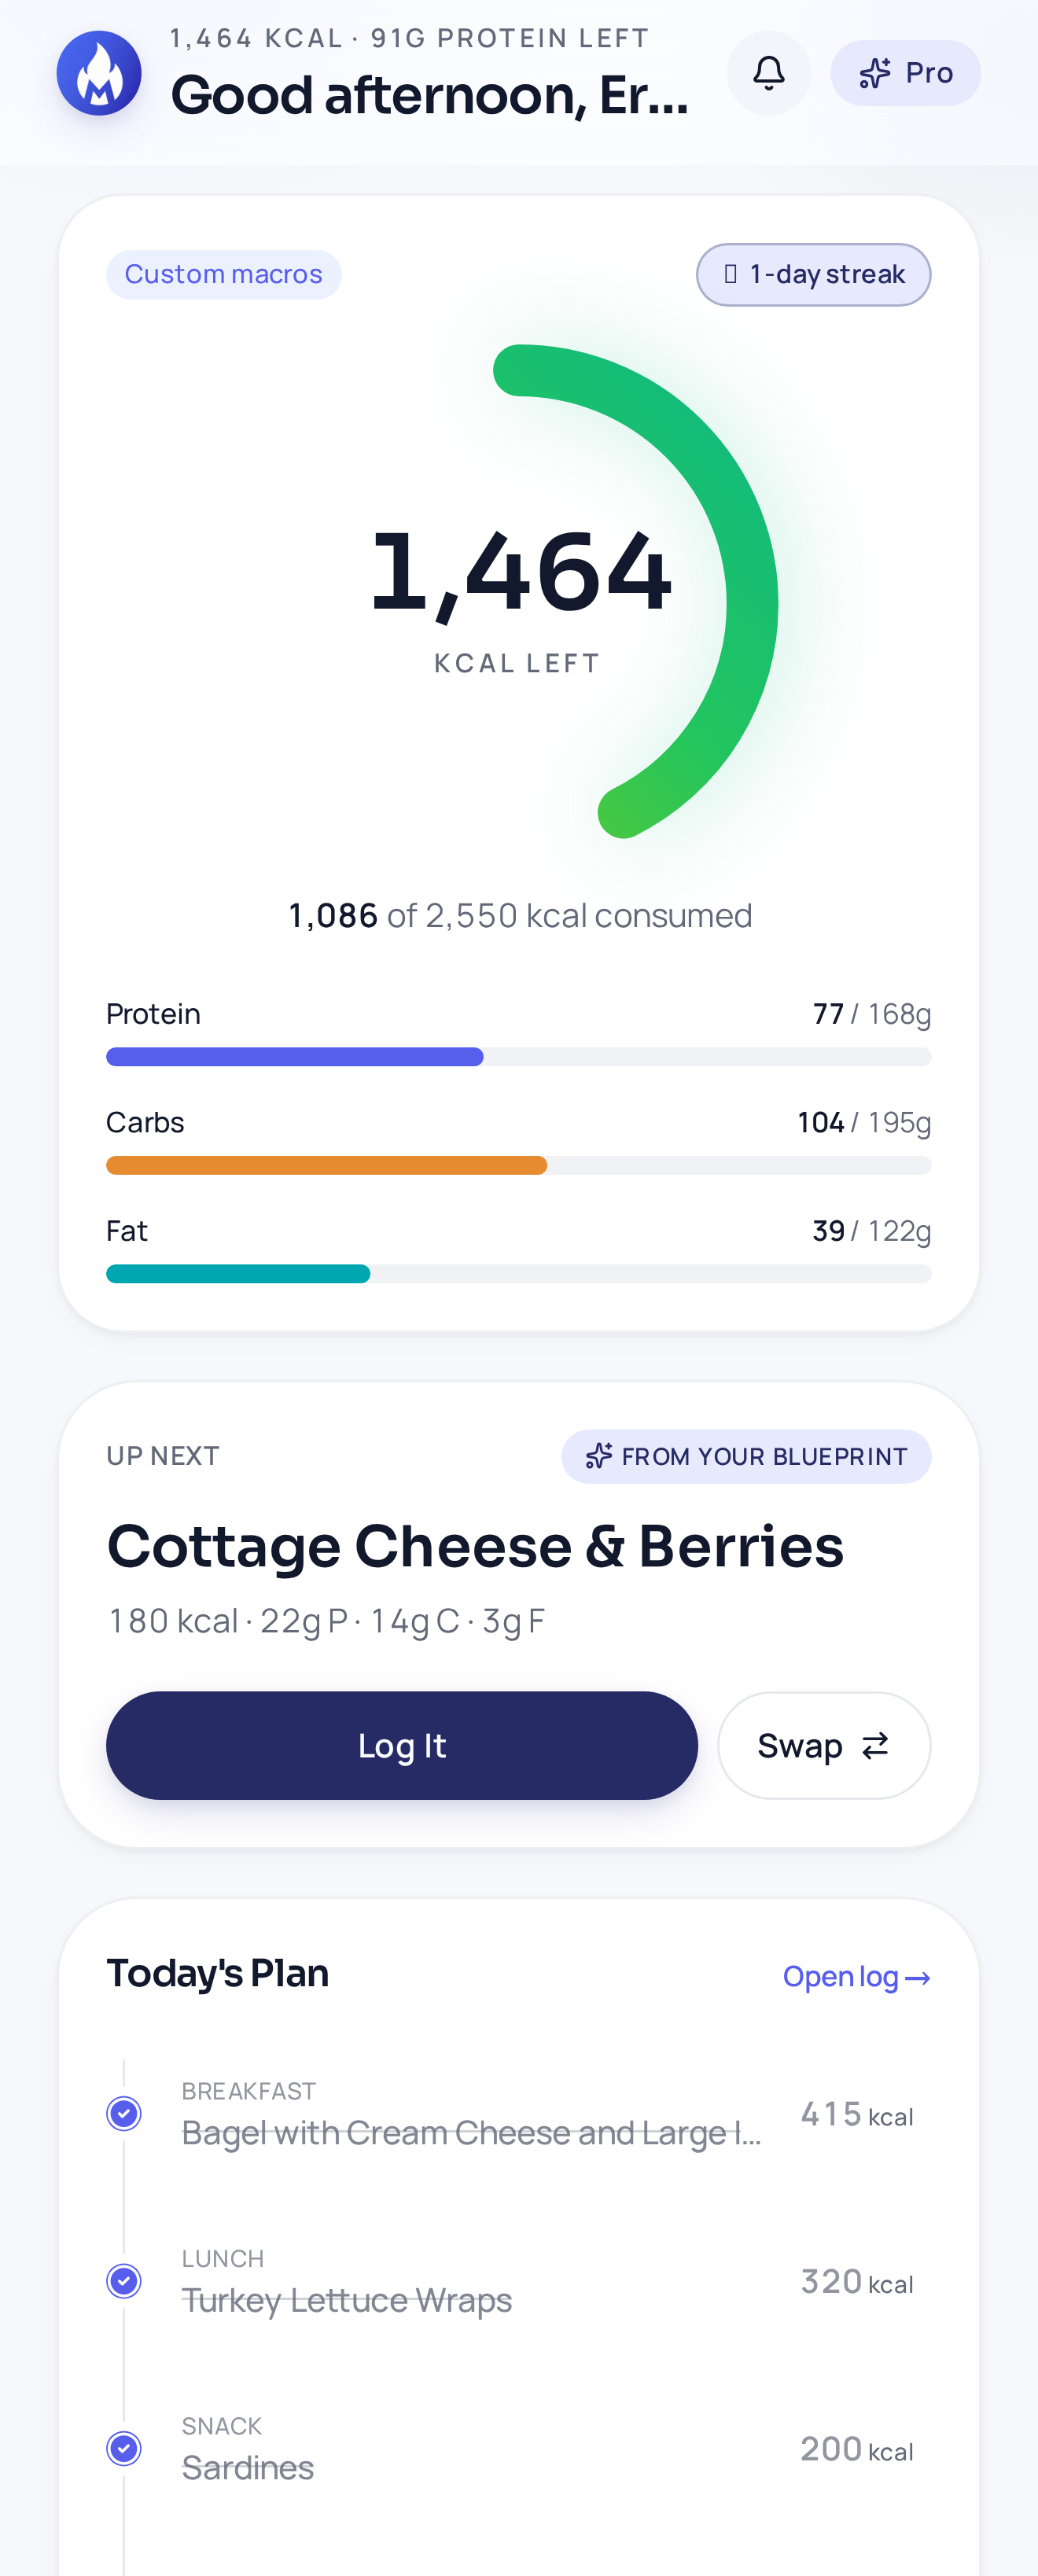Tap the arrow beside Open log

(918, 1978)
